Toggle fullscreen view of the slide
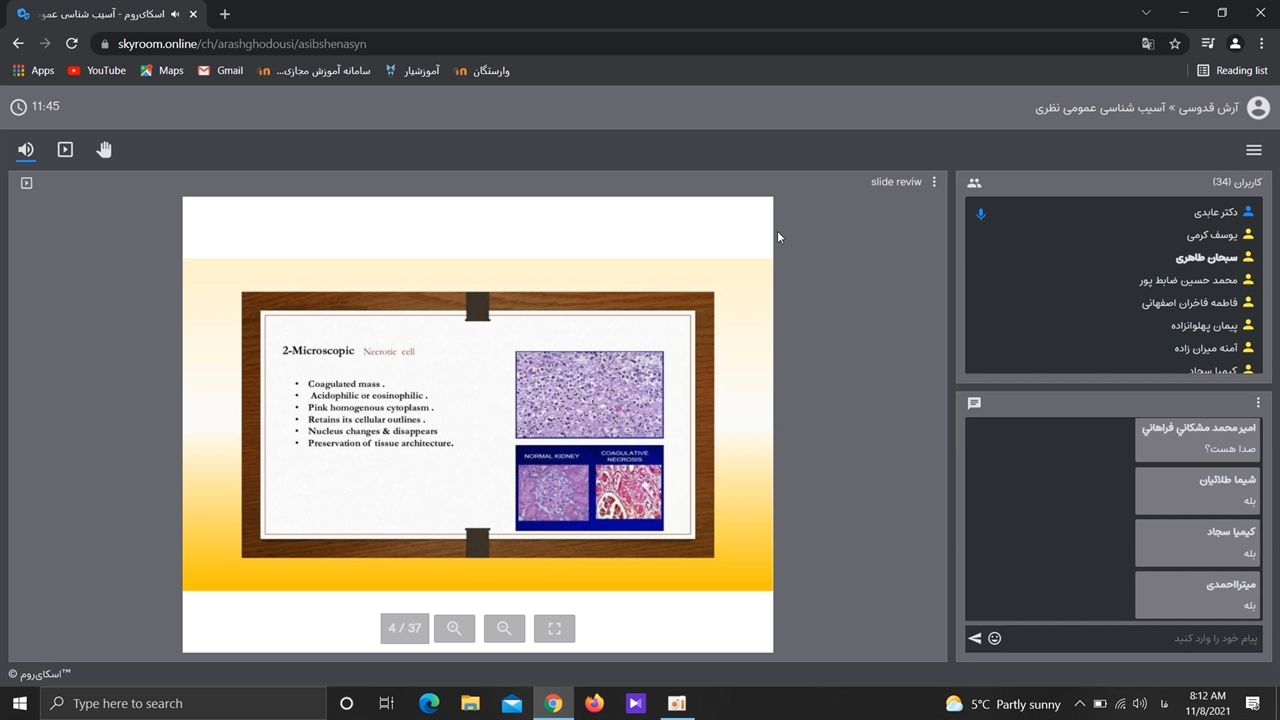The width and height of the screenshot is (1280, 720). (x=554, y=628)
